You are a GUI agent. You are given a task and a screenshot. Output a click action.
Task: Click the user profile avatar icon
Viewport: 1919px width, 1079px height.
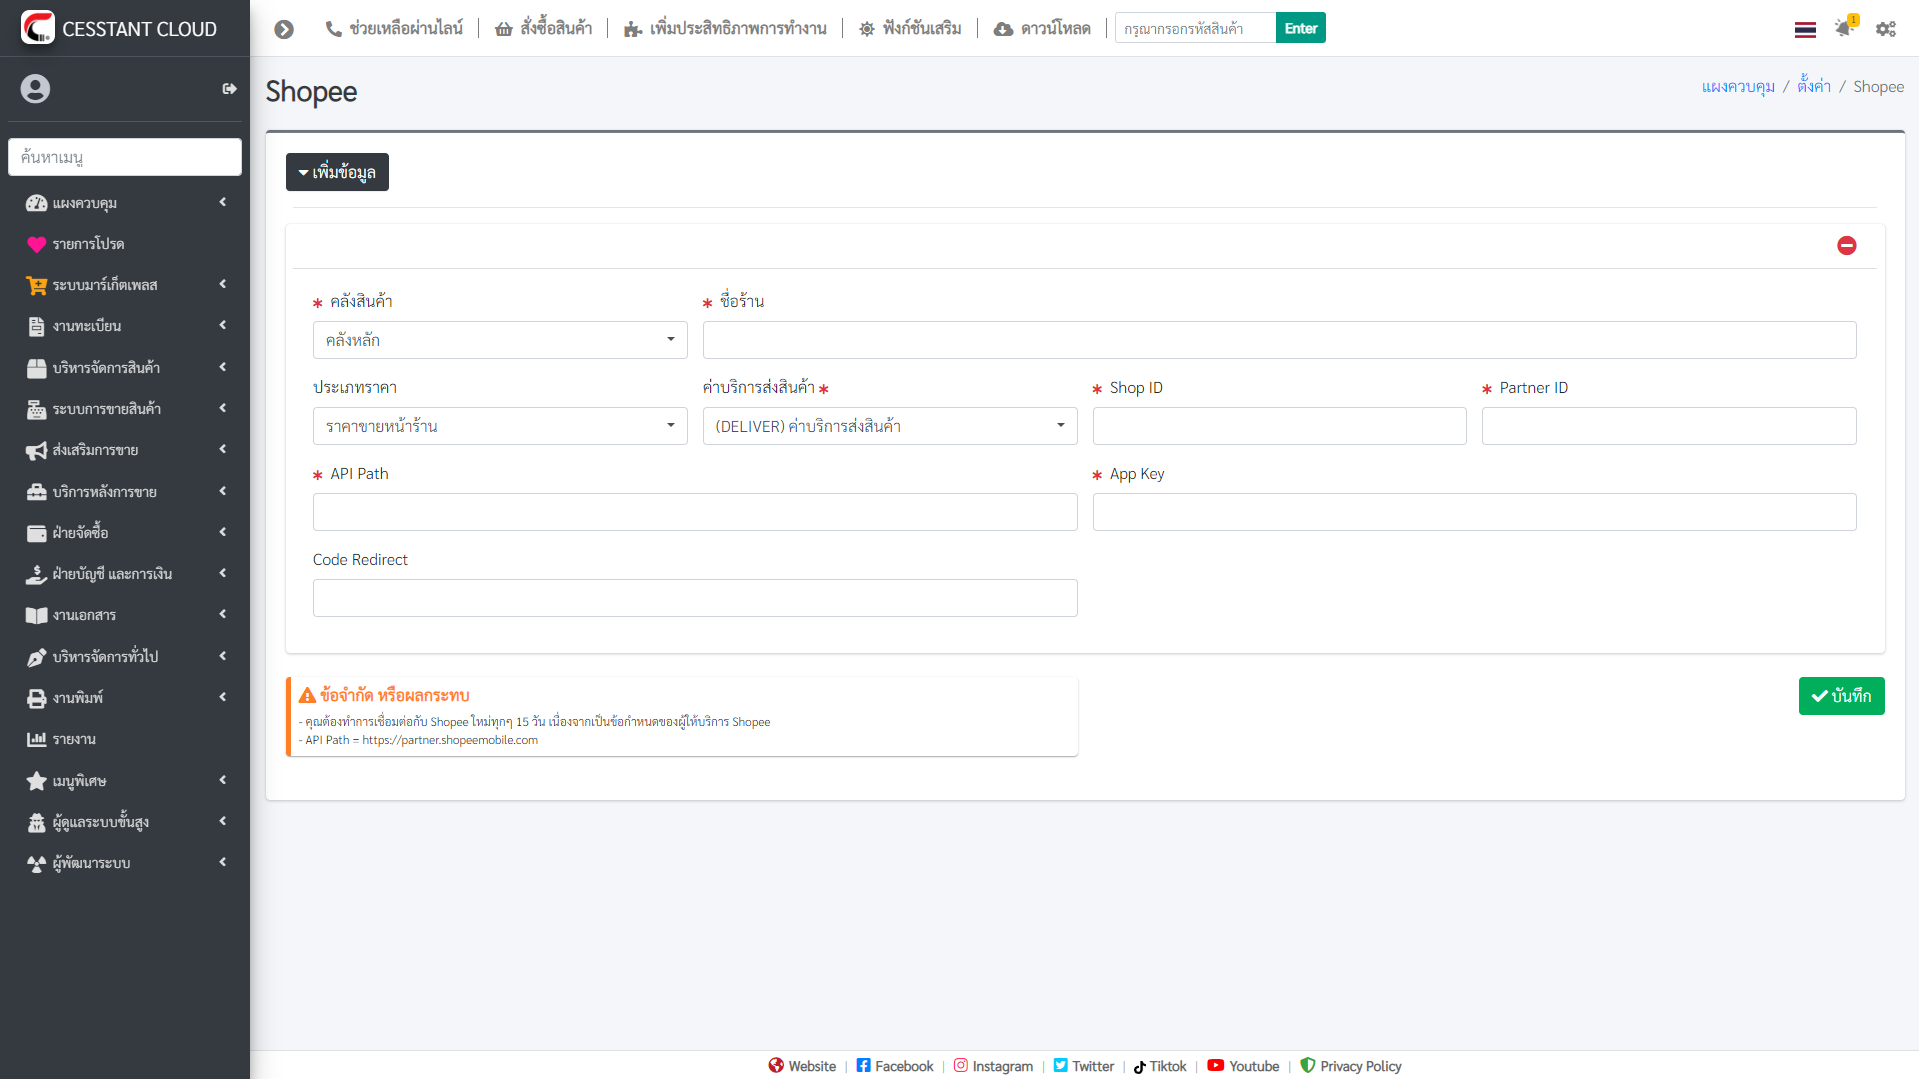35,89
